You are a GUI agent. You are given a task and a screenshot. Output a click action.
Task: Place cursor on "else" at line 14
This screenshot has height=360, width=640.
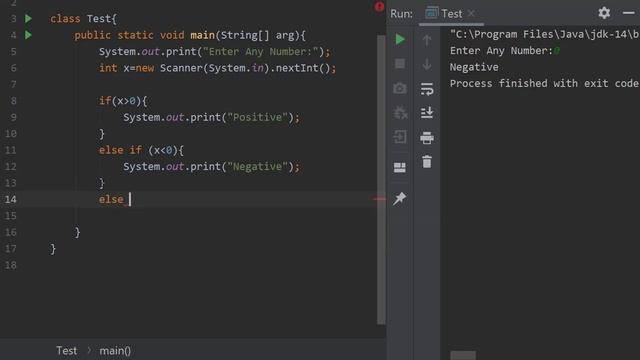click(111, 199)
